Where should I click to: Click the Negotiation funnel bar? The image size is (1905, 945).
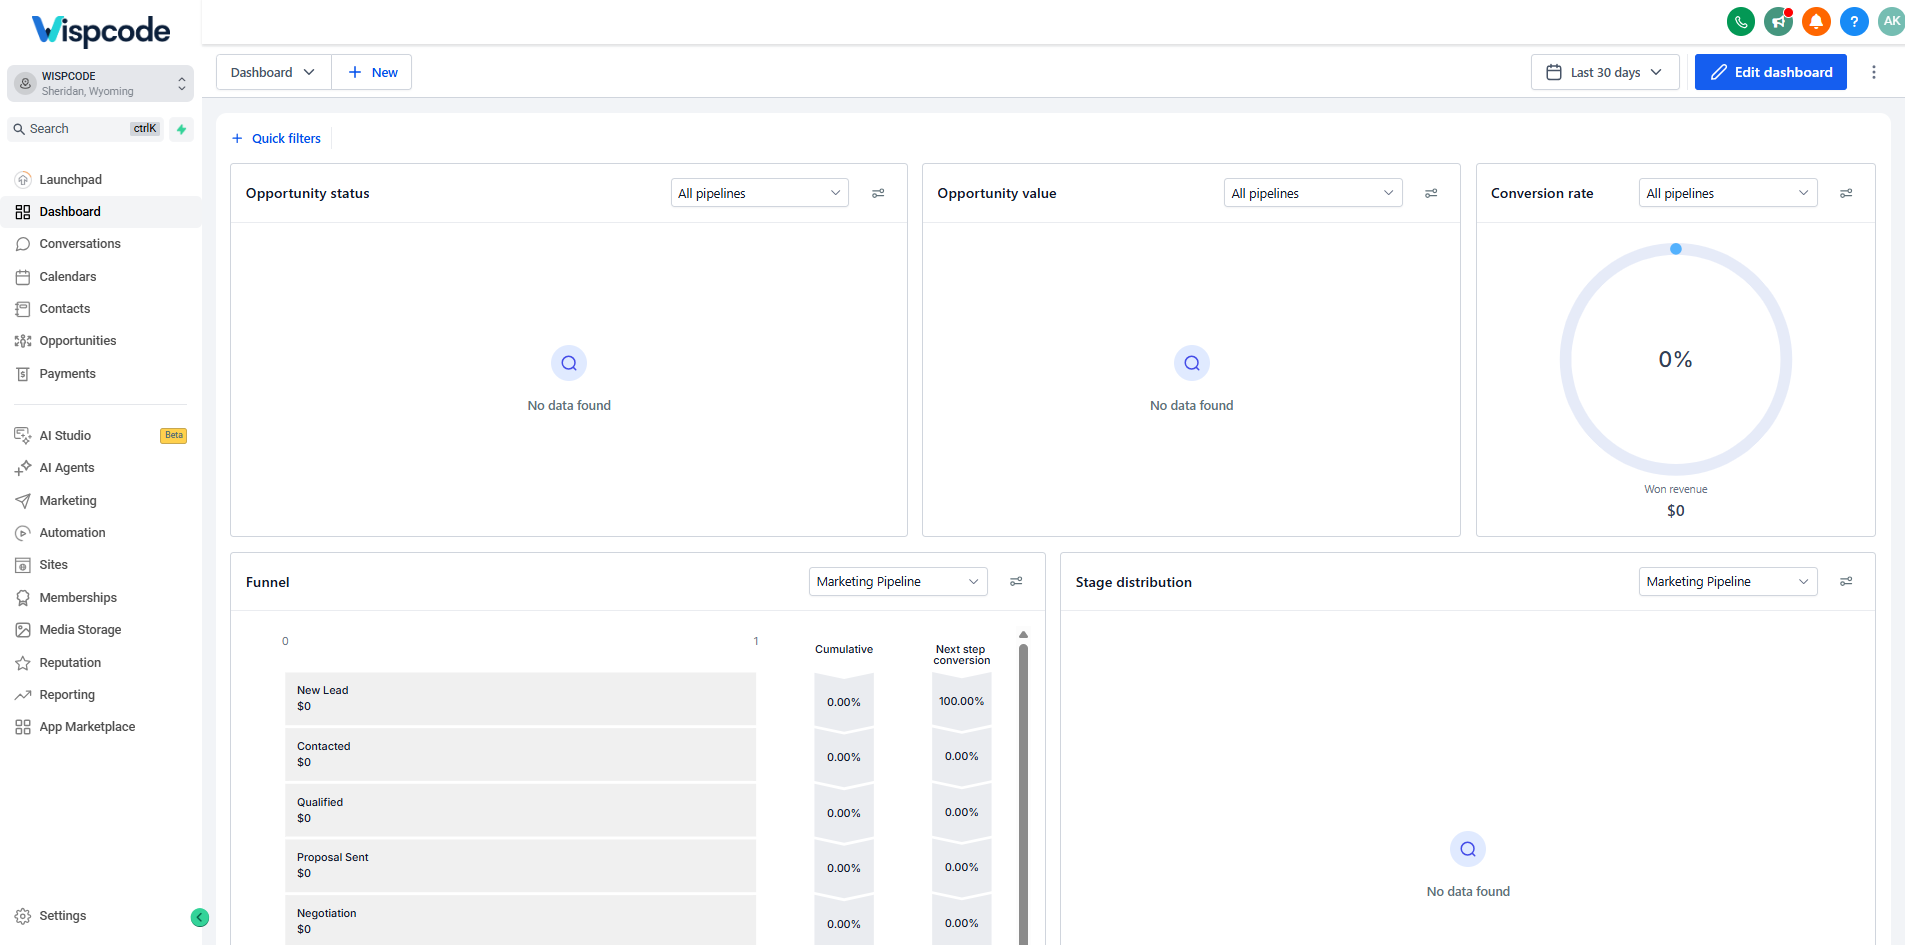click(x=520, y=920)
